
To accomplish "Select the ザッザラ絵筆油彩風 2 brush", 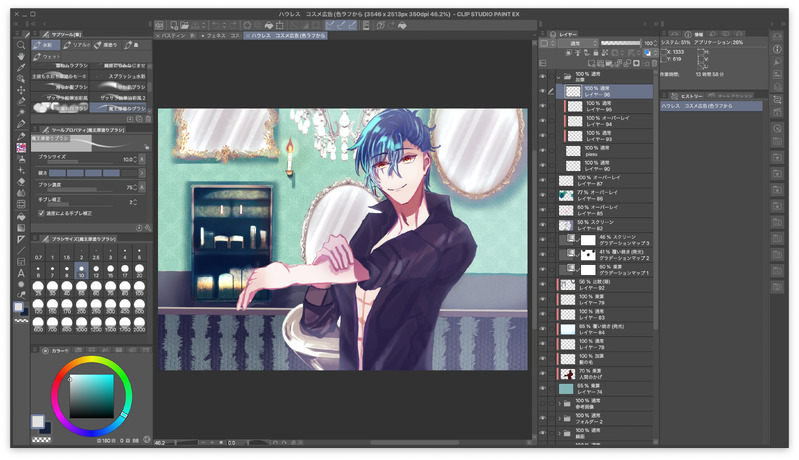I will [x=118, y=97].
